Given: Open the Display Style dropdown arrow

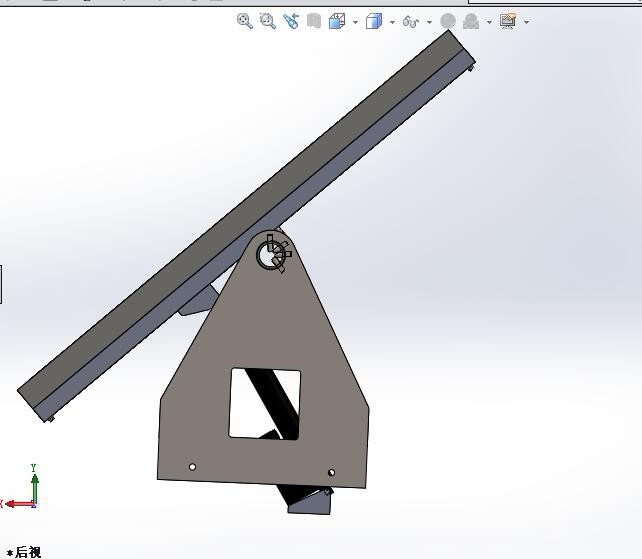Looking at the screenshot, I should (x=392, y=22).
